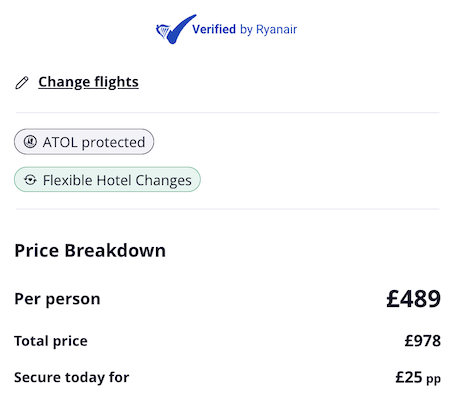Open the Change flights link

click(x=88, y=82)
